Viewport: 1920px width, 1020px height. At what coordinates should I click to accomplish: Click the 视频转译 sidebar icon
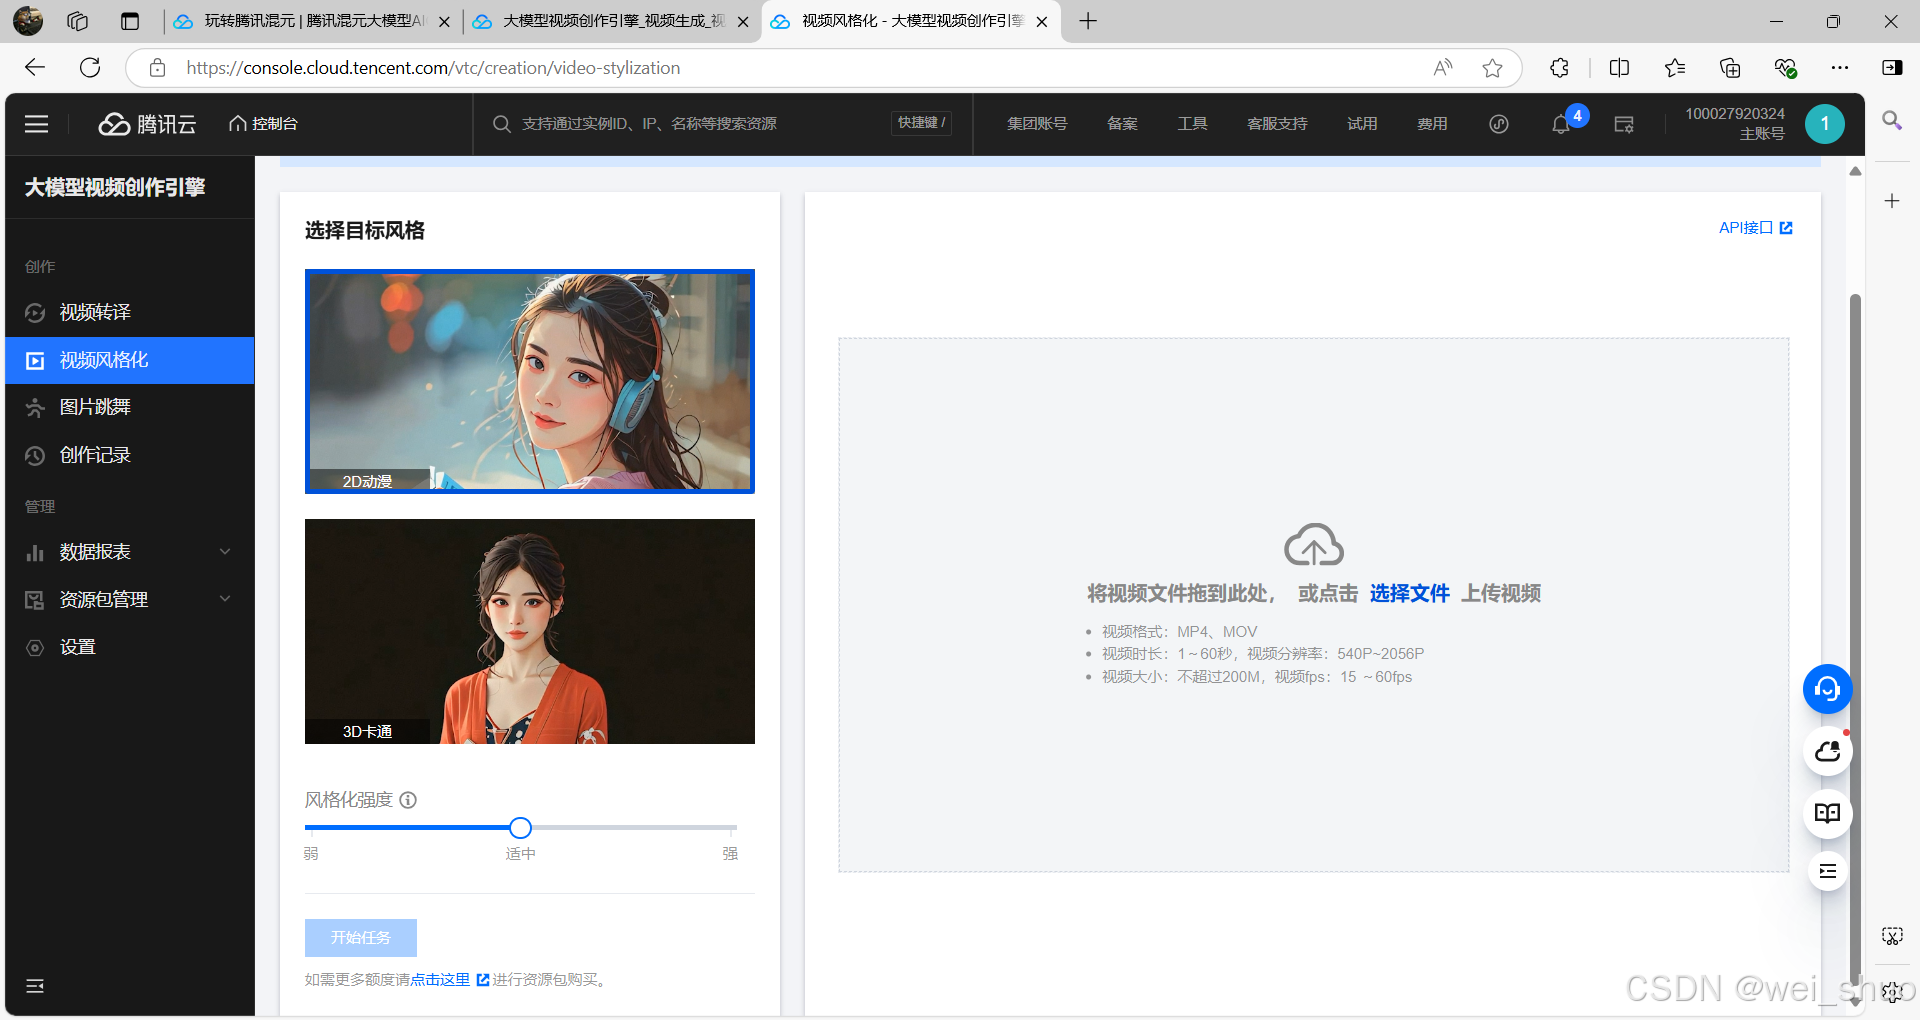(x=35, y=313)
